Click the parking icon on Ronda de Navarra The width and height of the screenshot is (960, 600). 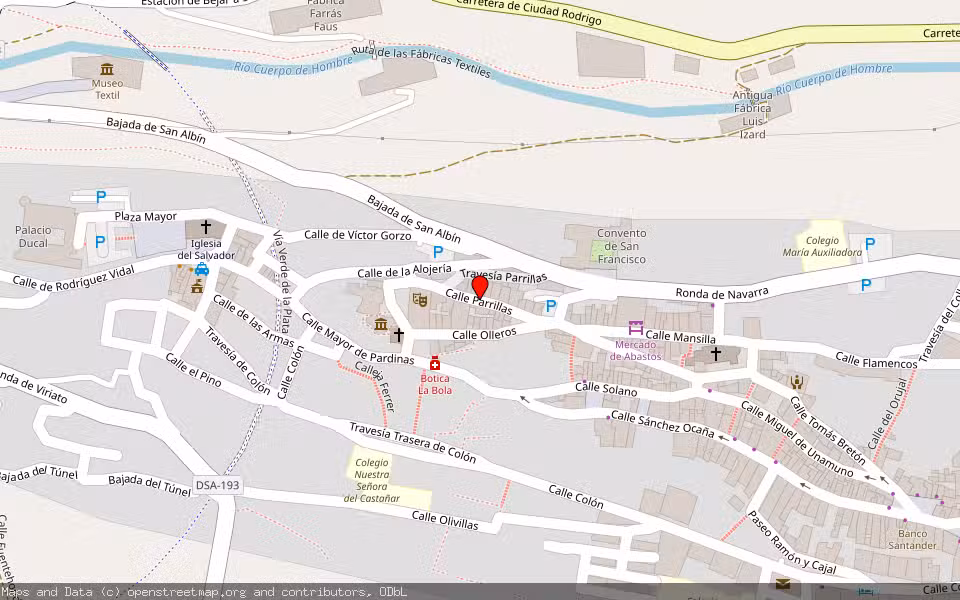(x=866, y=285)
